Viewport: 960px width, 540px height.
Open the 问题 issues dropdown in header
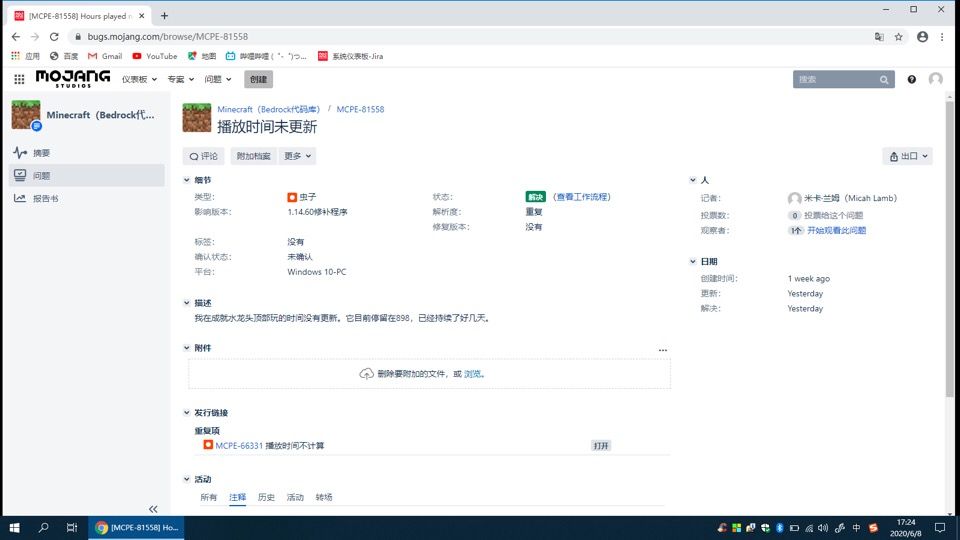tap(218, 79)
